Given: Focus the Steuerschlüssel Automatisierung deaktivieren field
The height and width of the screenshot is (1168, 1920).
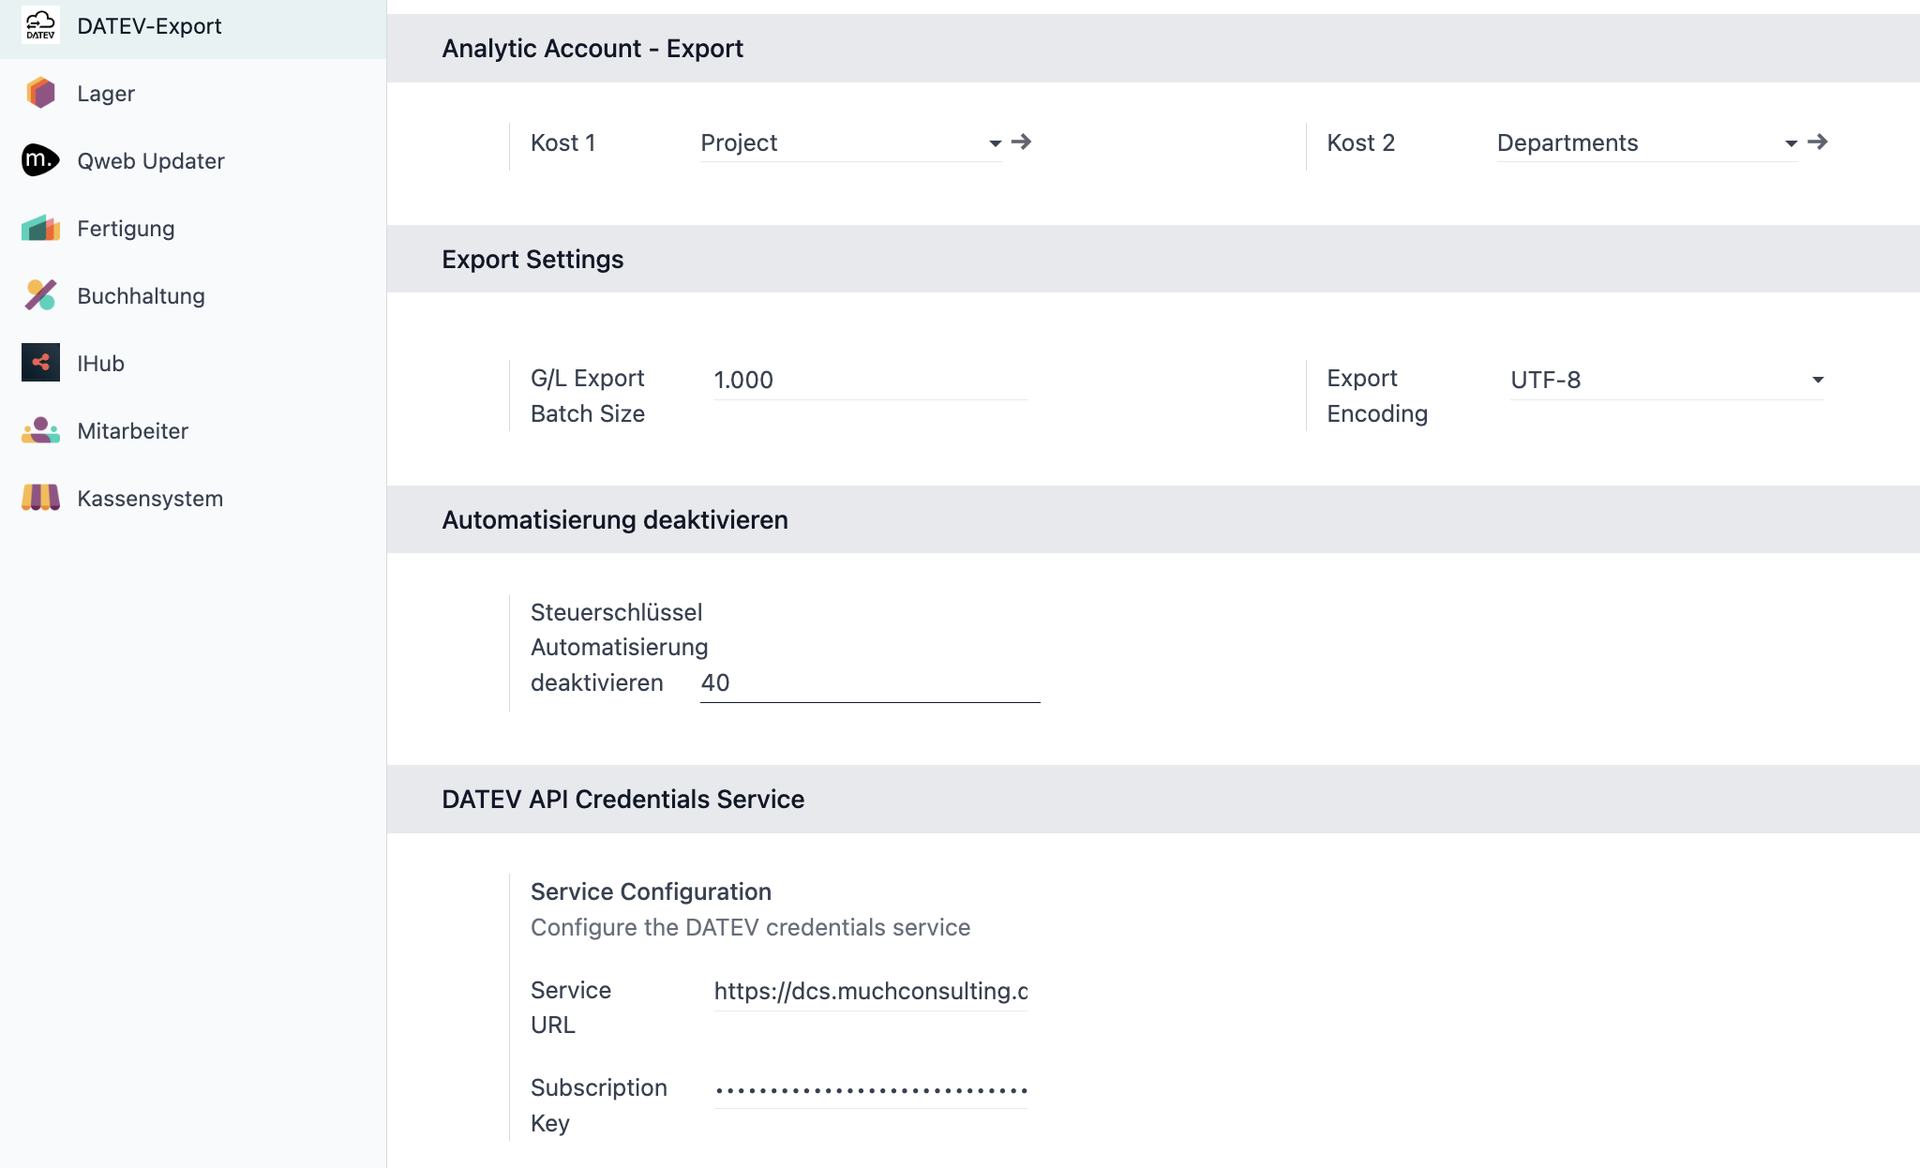Looking at the screenshot, I should 870,683.
